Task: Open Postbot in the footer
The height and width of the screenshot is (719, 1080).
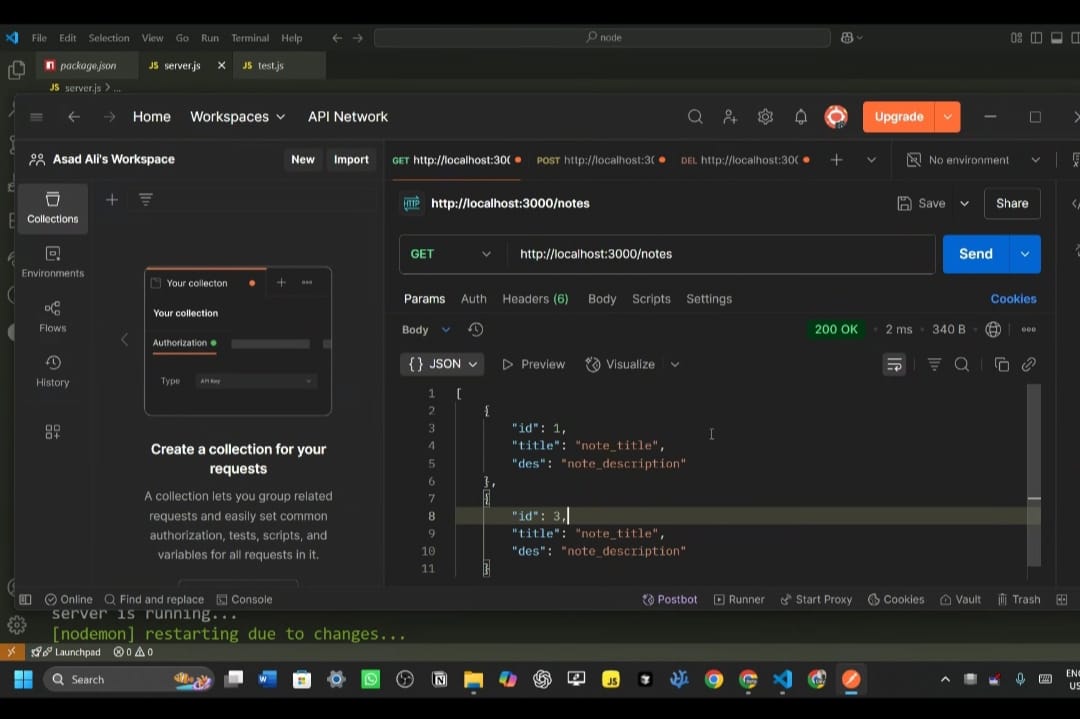Action: pyautogui.click(x=670, y=600)
